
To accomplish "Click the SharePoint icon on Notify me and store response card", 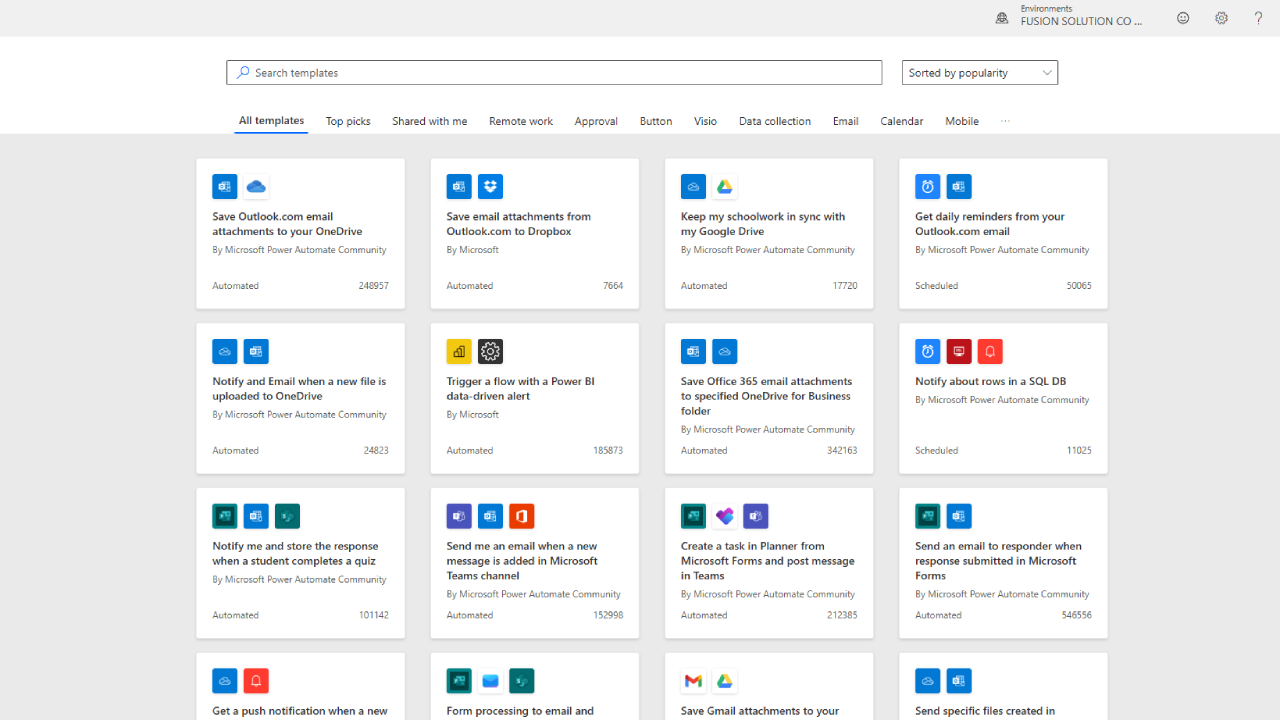I will pos(287,516).
